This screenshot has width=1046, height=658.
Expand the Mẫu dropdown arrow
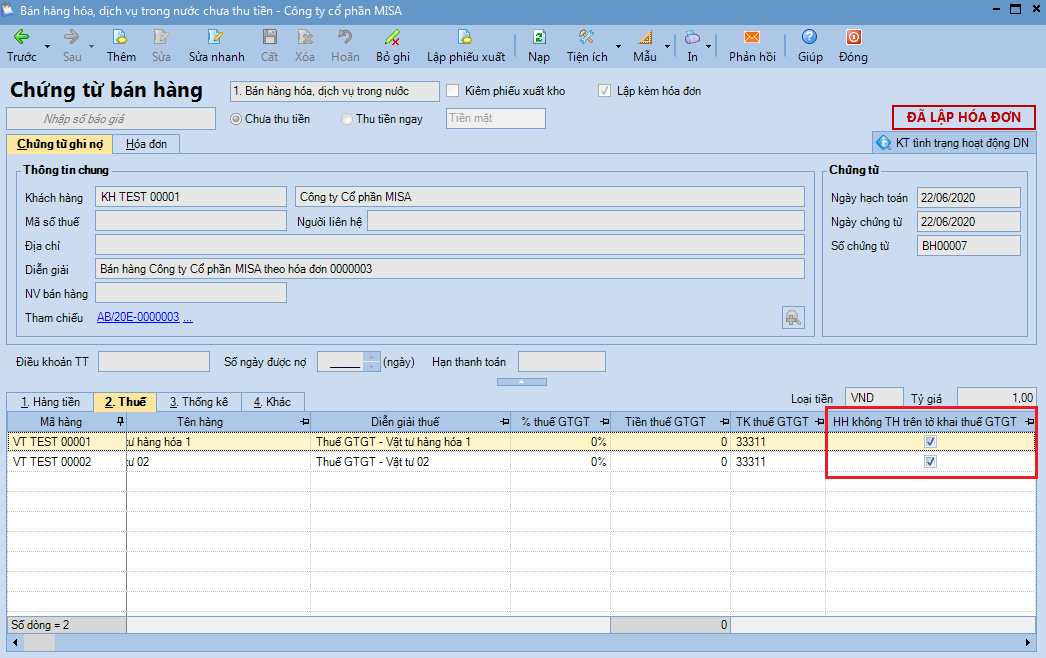668,47
